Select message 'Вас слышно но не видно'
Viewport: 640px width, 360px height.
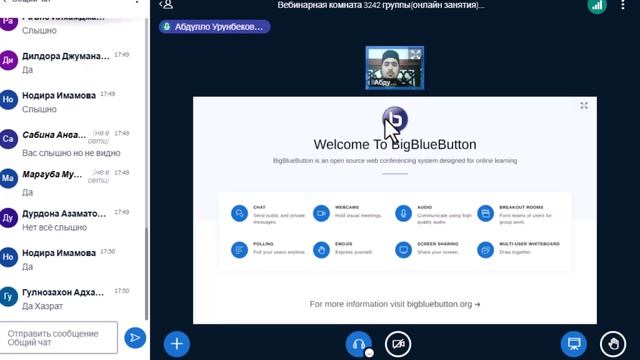click(71, 153)
